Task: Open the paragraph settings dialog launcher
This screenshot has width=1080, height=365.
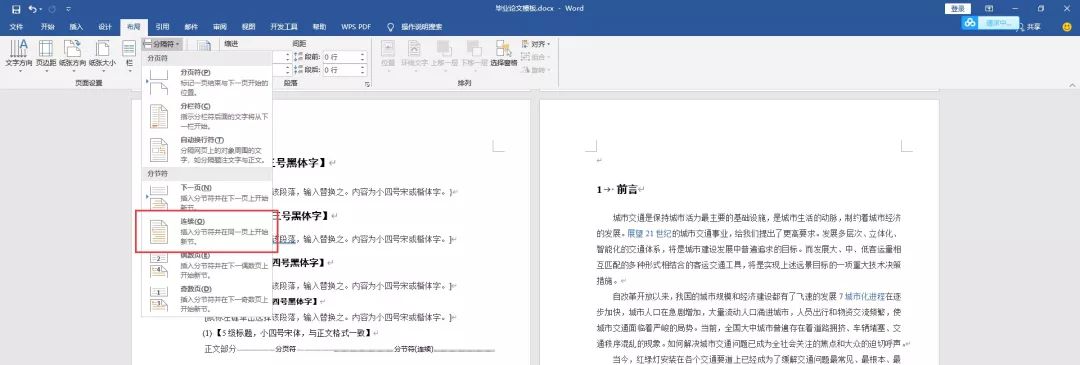Action: (x=367, y=84)
